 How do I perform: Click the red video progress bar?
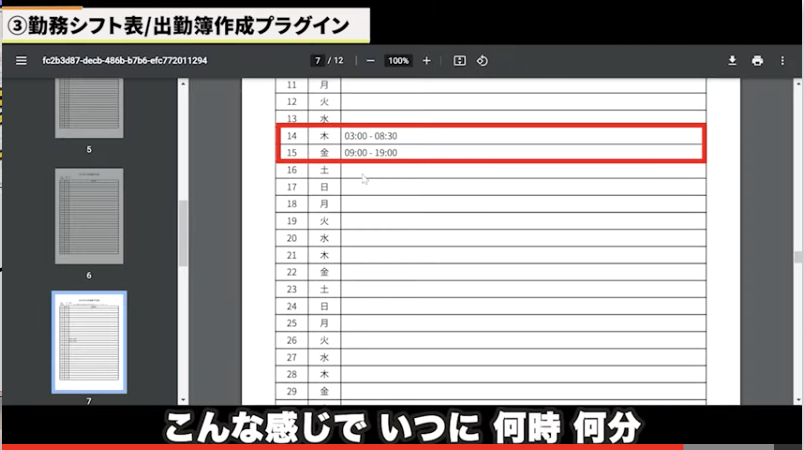(340, 446)
